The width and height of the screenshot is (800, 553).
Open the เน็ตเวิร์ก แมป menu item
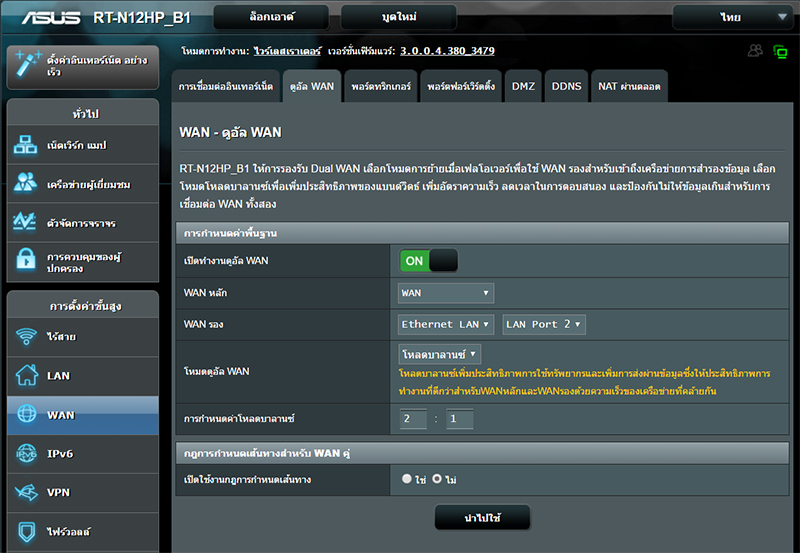click(83, 145)
